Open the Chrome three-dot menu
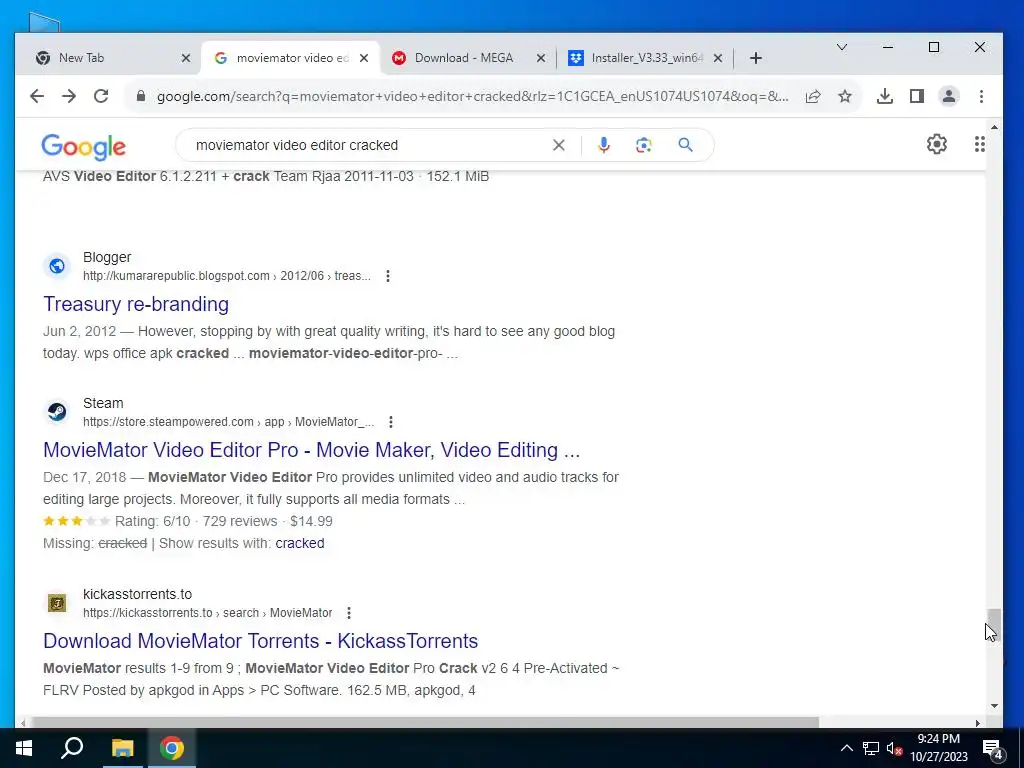The height and width of the screenshot is (768, 1024). point(982,97)
